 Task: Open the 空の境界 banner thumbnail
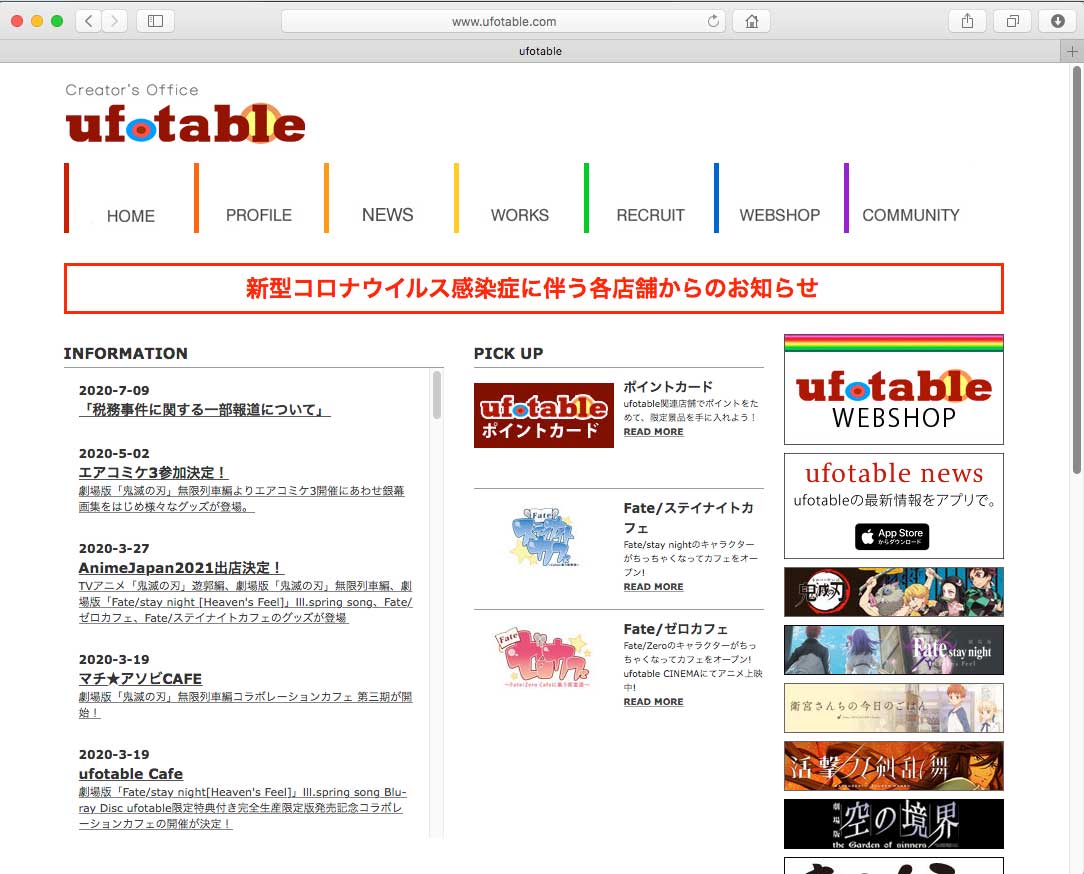(893, 823)
